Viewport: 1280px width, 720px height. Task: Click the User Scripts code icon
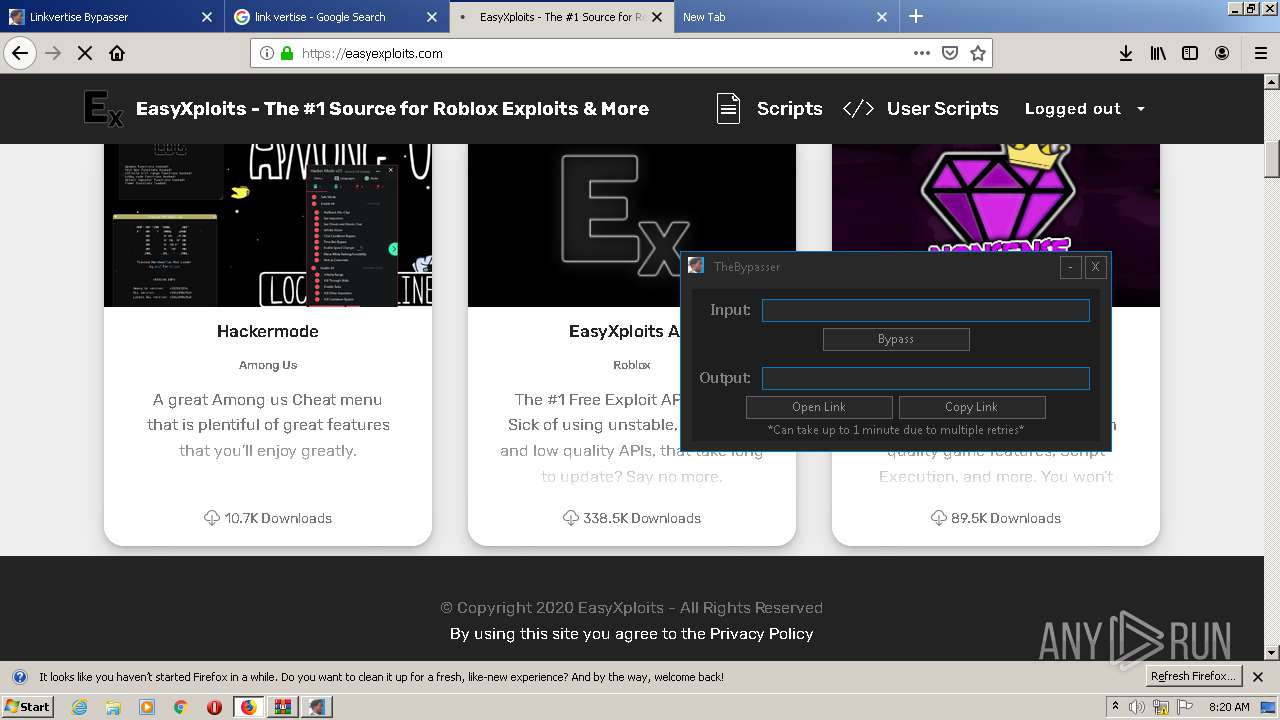[x=858, y=109]
